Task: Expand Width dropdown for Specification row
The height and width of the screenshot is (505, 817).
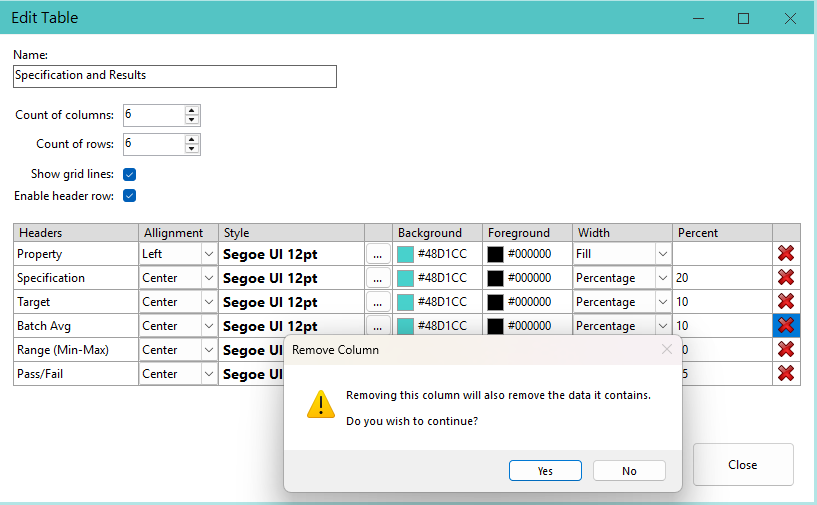Action: pos(662,278)
